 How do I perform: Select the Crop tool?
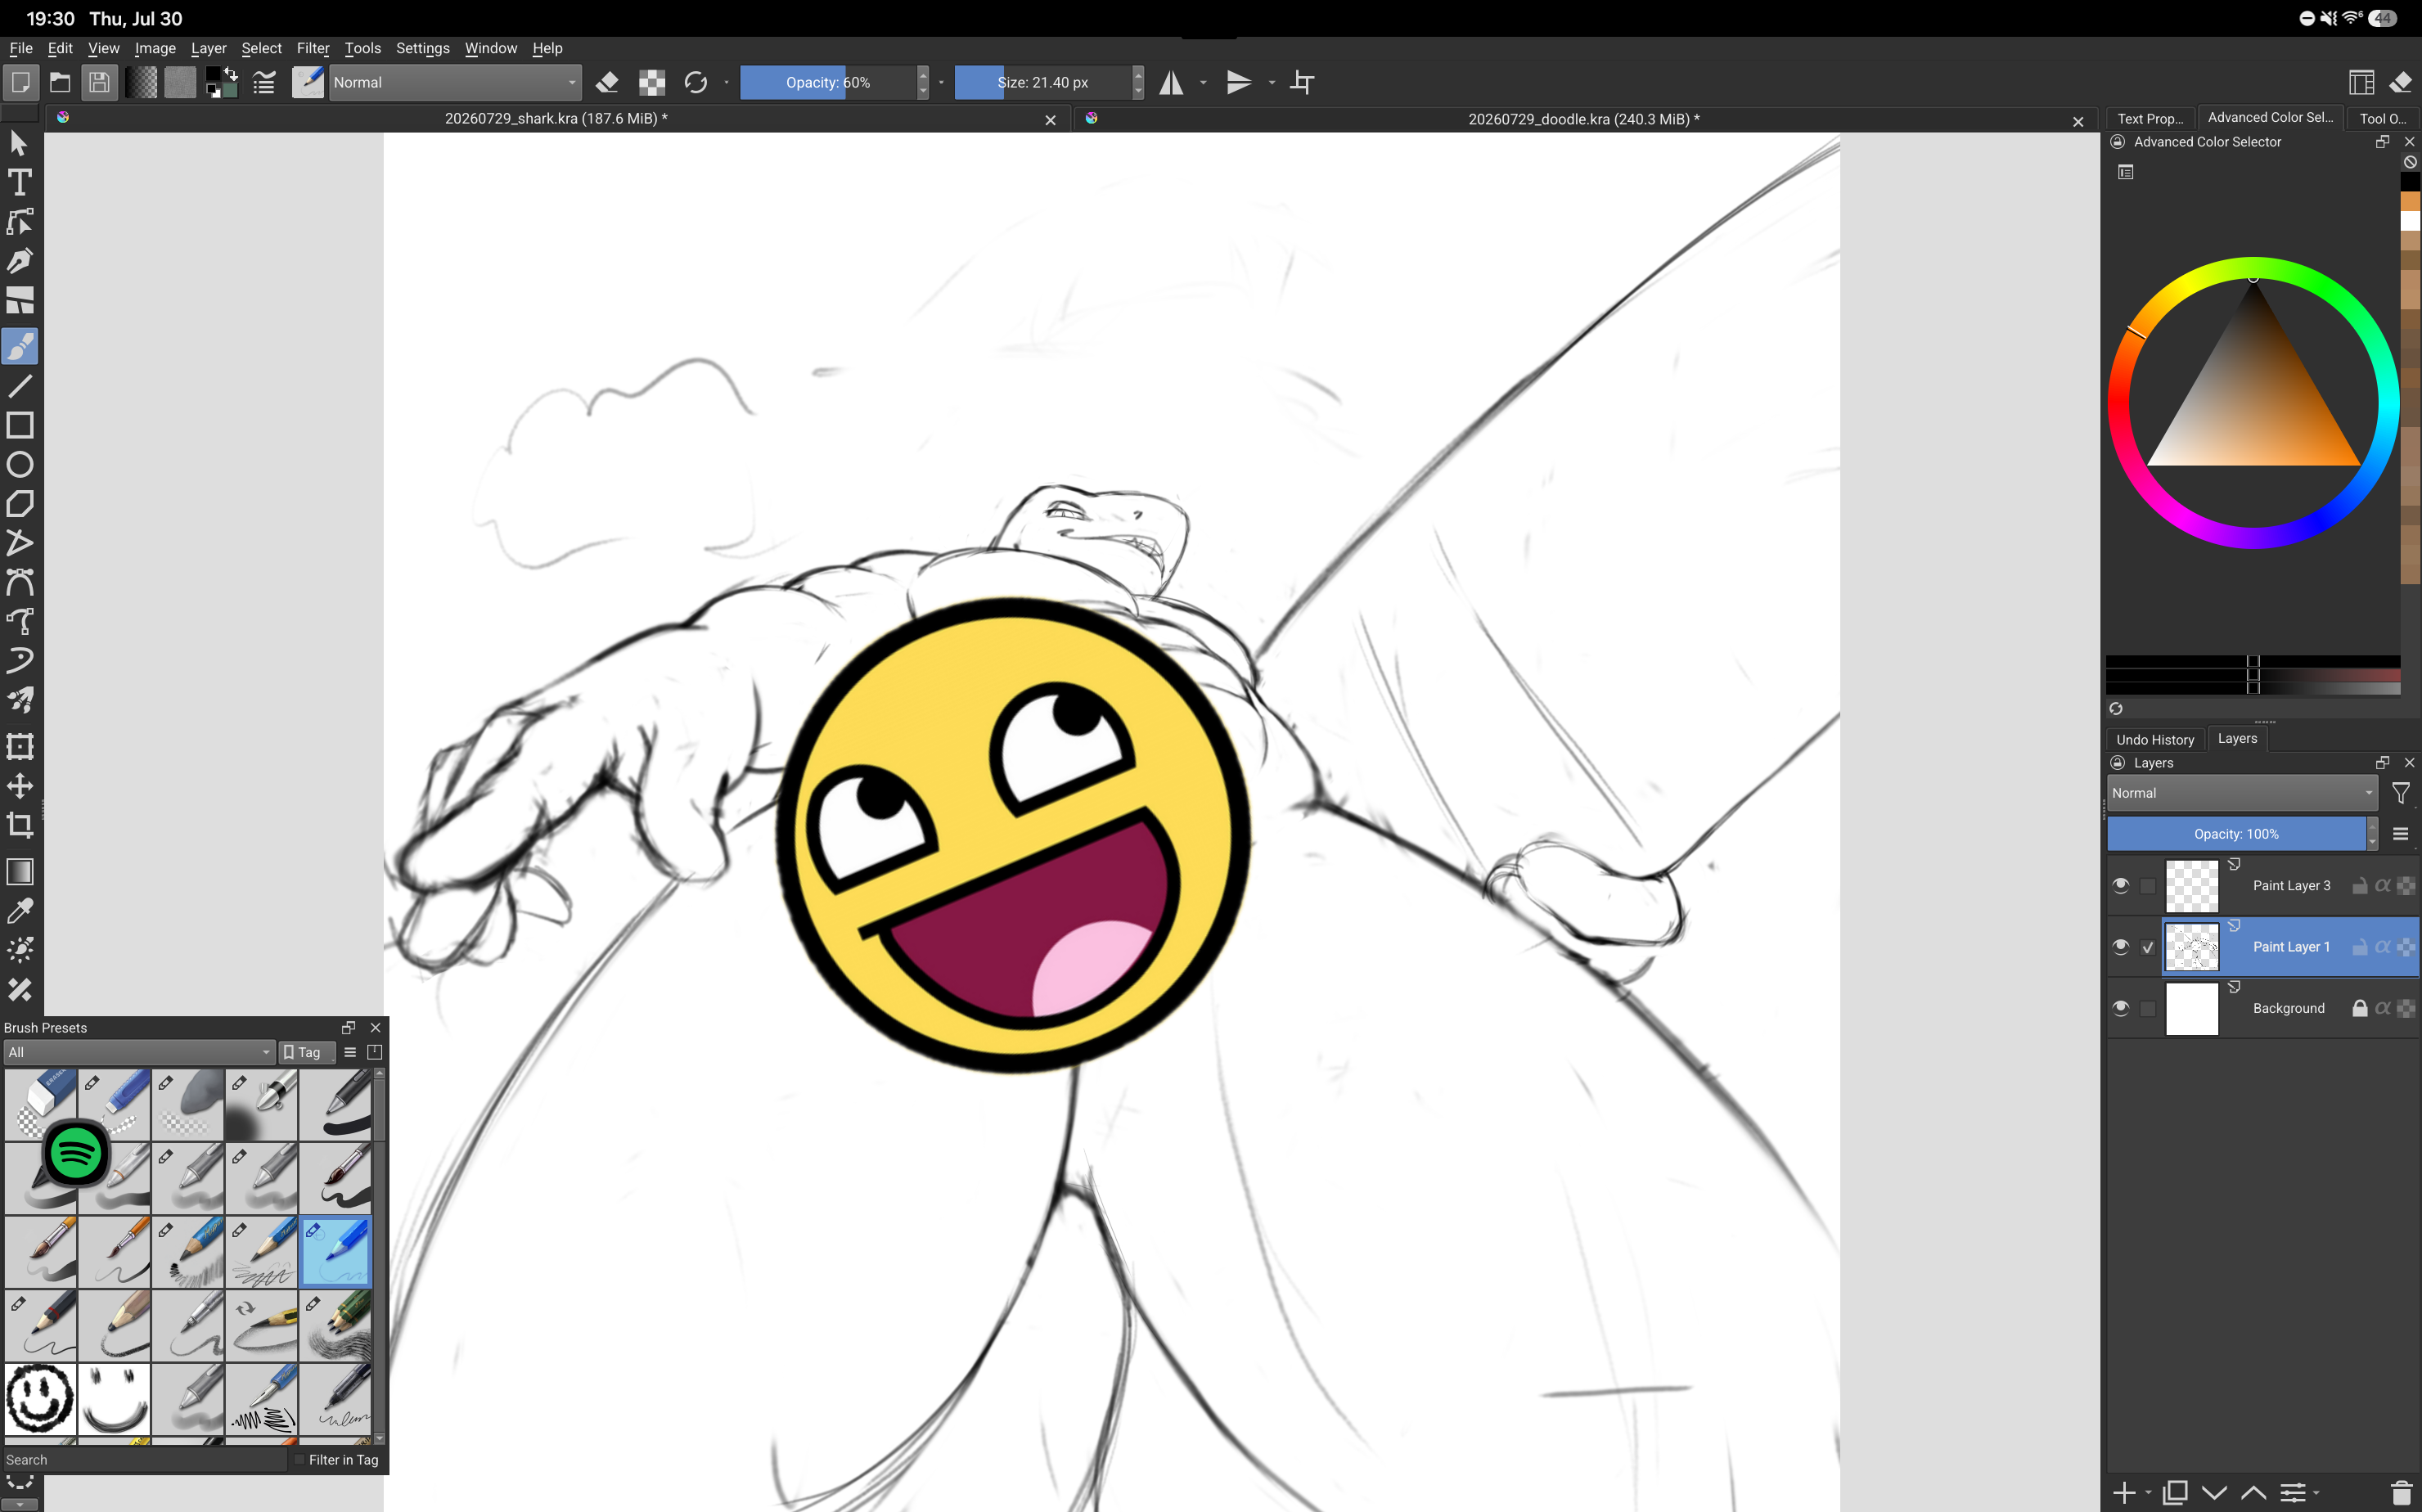(20, 825)
